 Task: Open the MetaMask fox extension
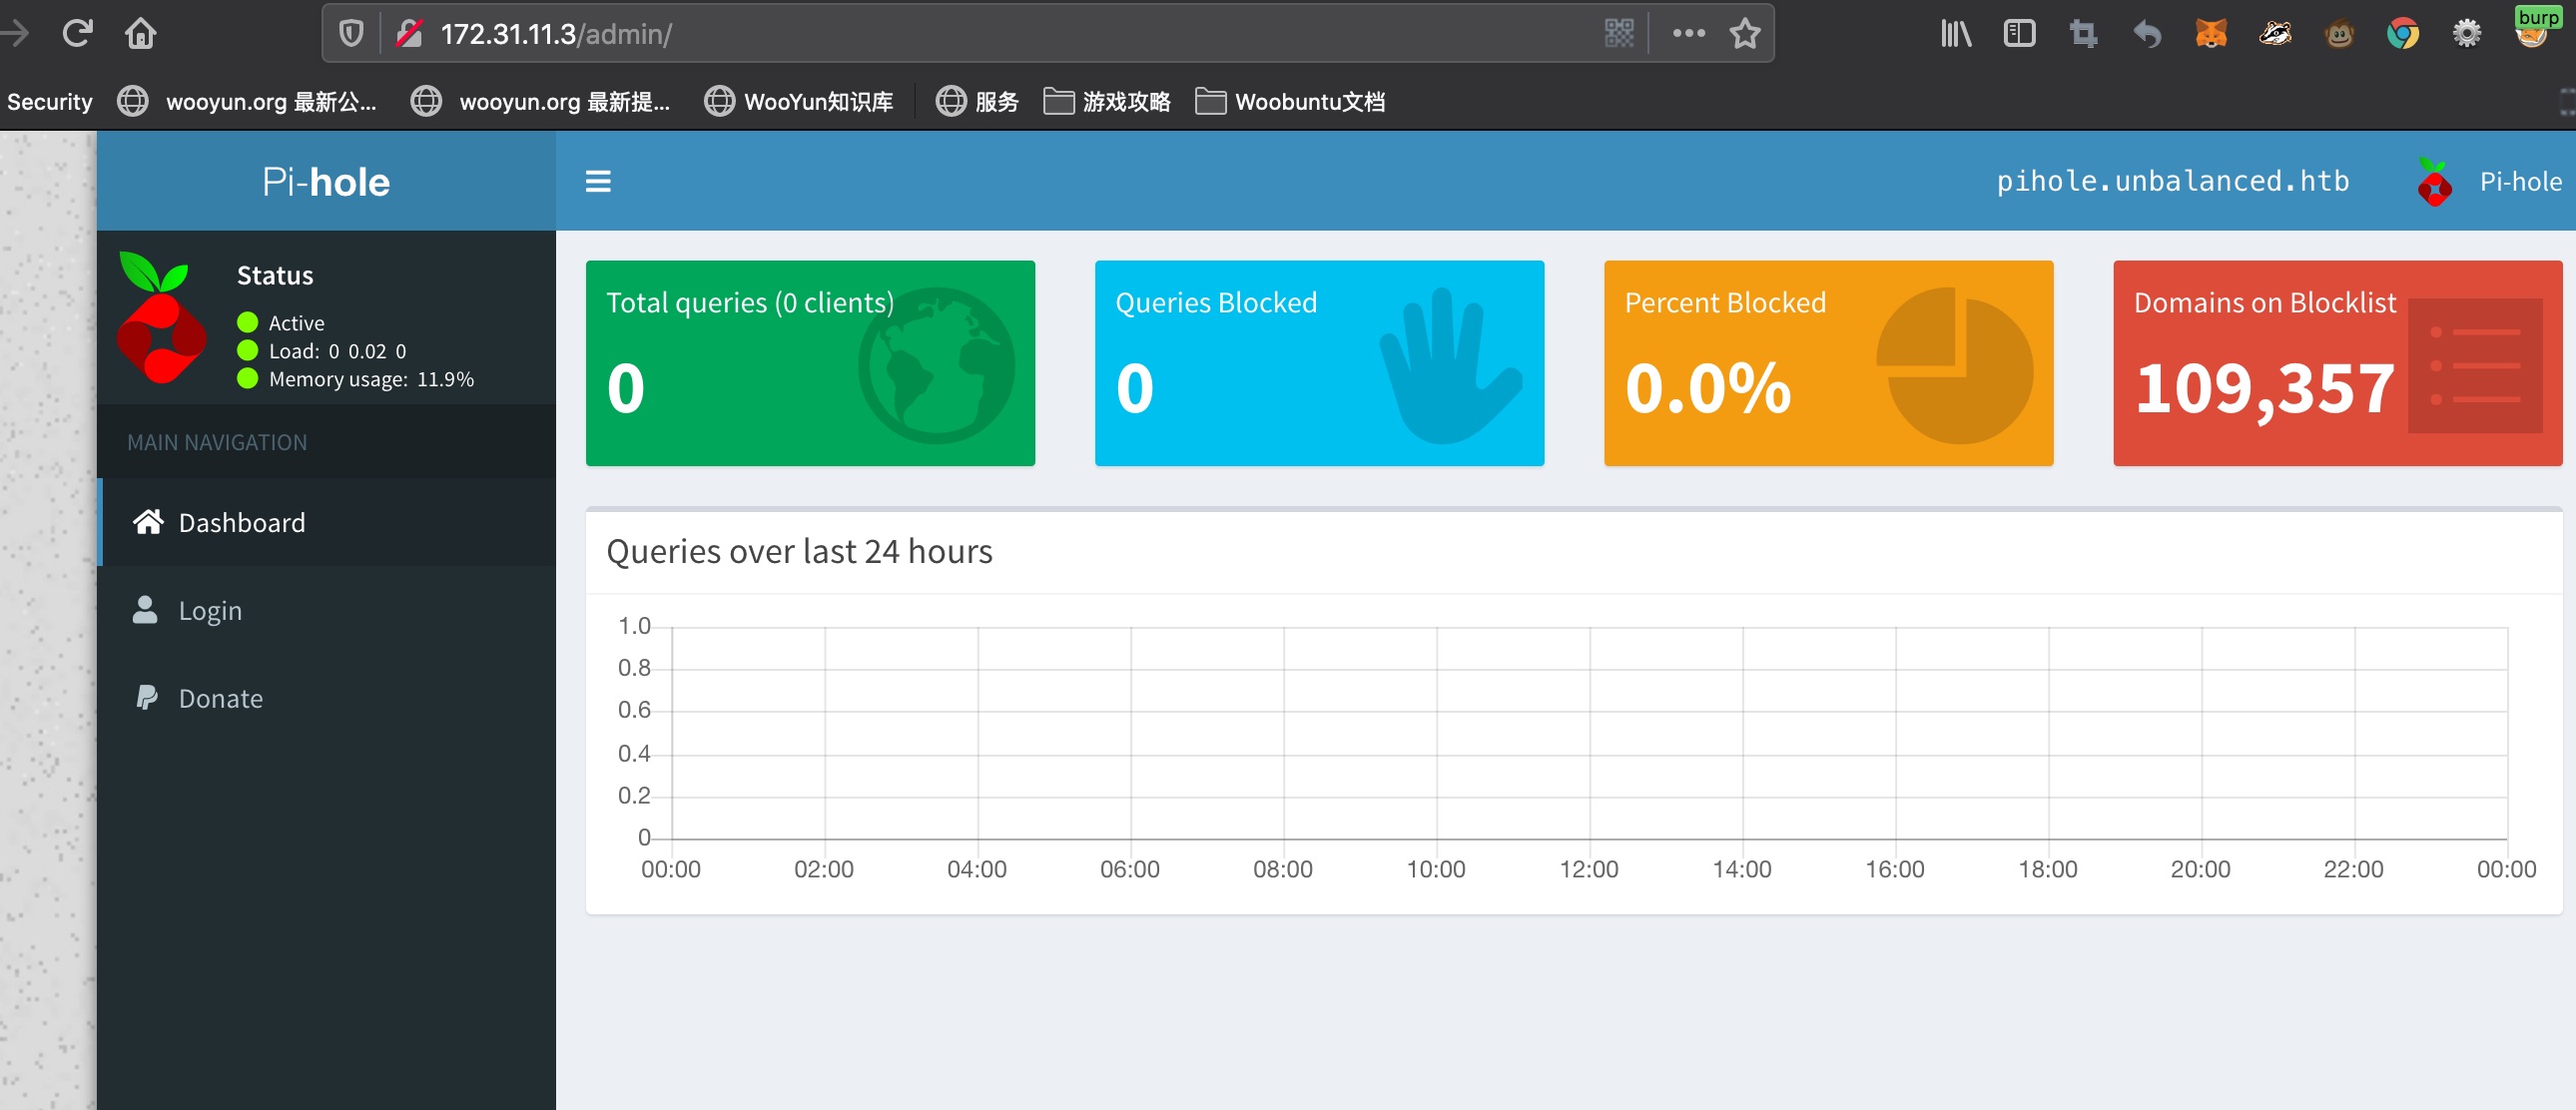2211,33
